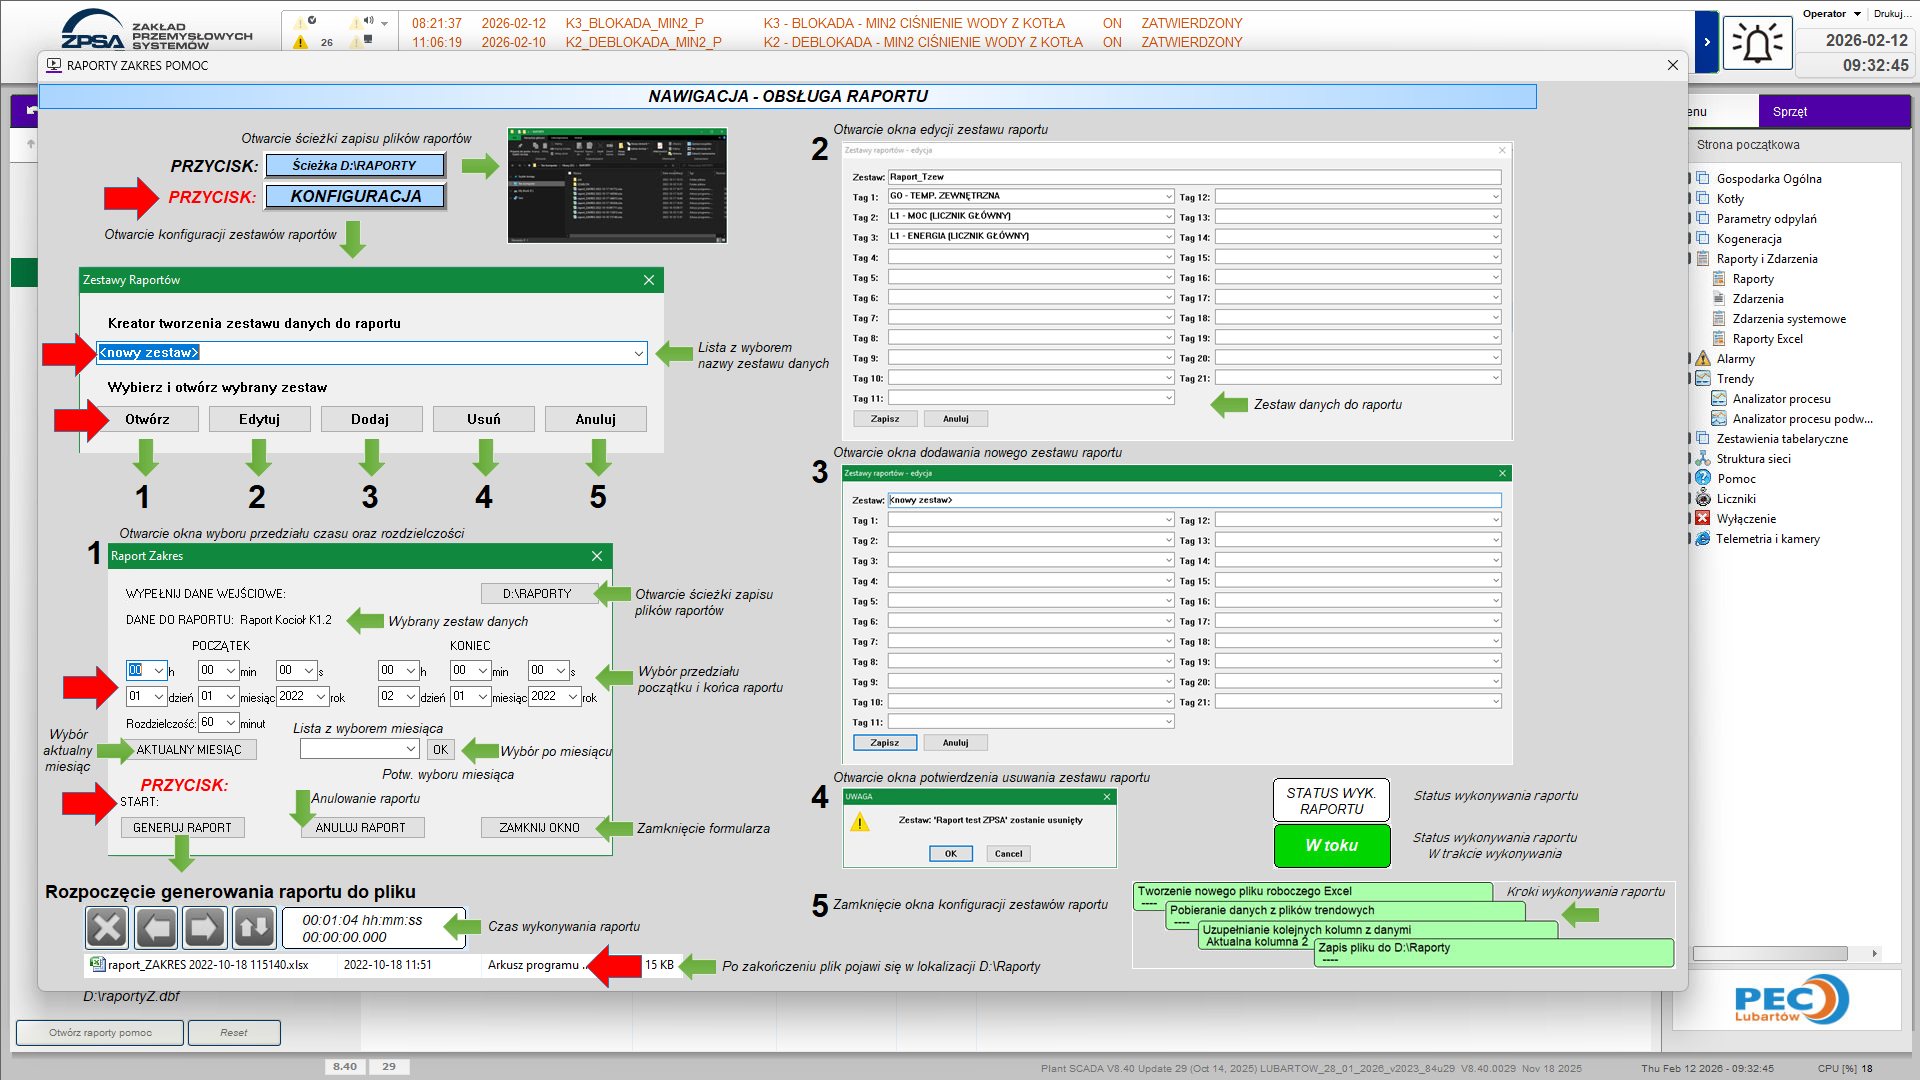Click active alarms count warning icon
This screenshot has width=1920, height=1080.
[301, 42]
